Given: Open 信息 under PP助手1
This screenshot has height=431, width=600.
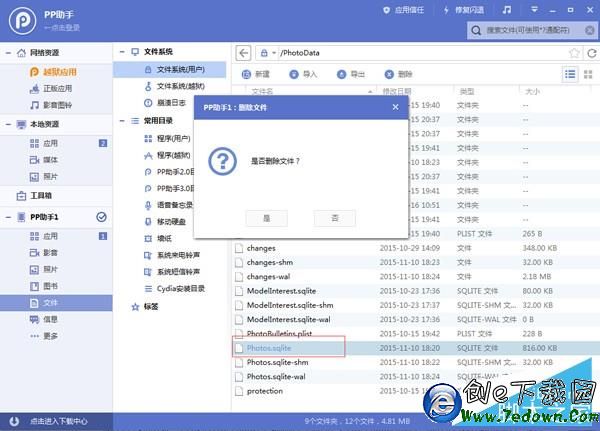Looking at the screenshot, I should pyautogui.click(x=44, y=319).
